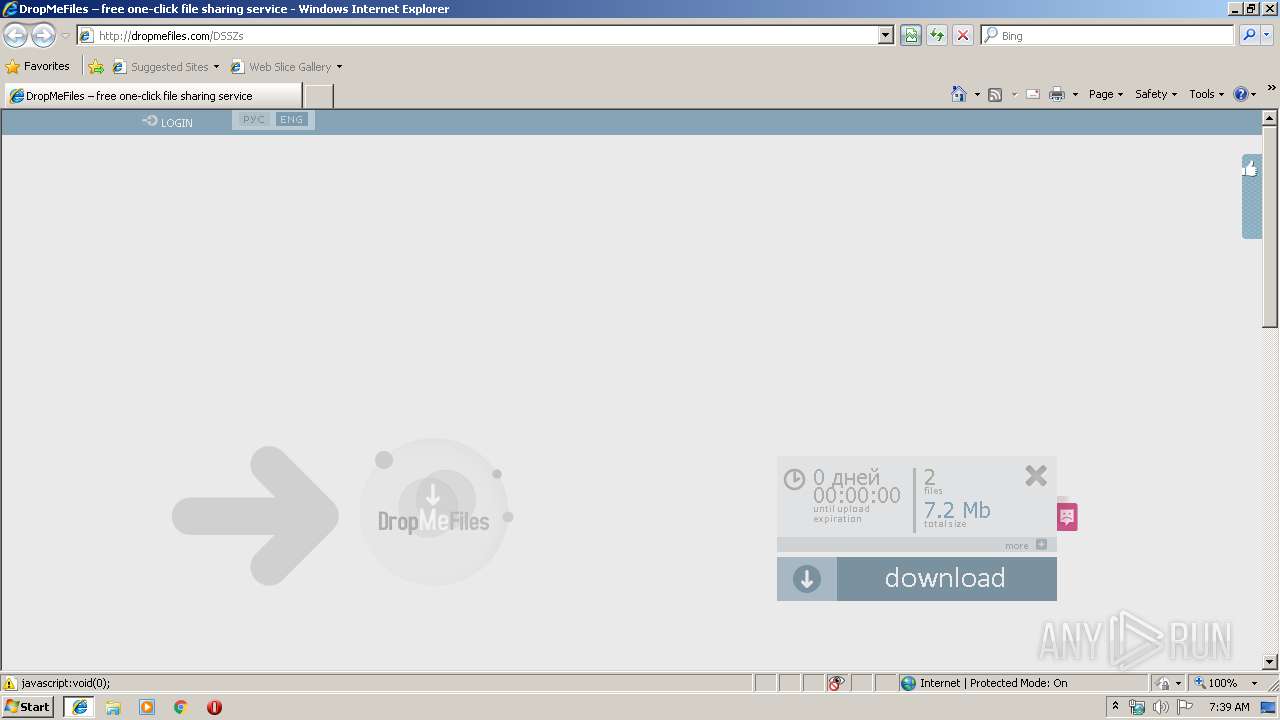Click the red Opera icon in taskbar
This screenshot has height=720, width=1280.
click(x=214, y=707)
